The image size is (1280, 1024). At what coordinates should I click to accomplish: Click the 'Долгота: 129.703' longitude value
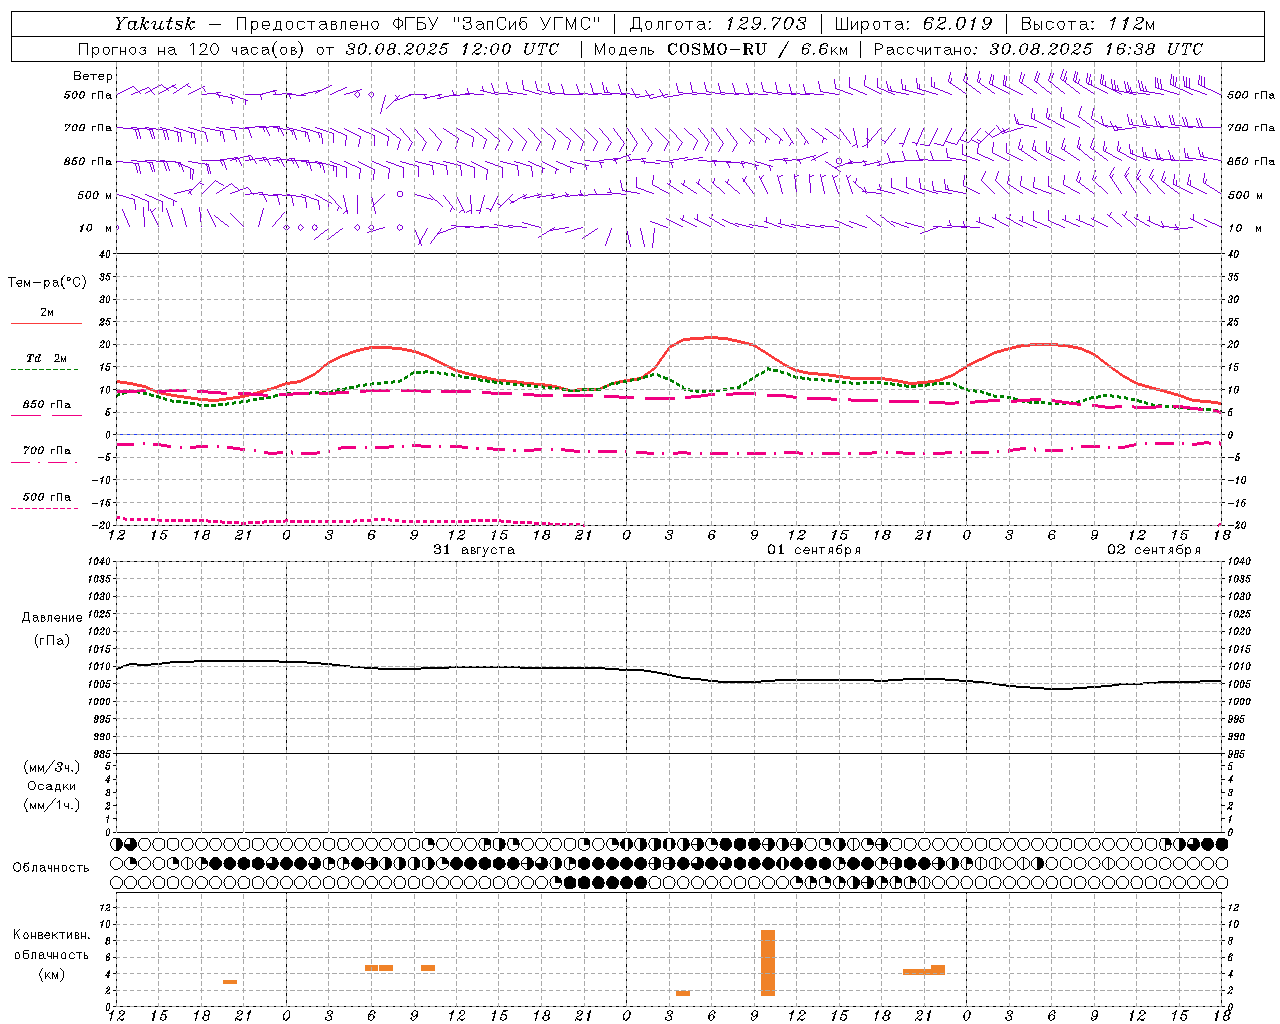(x=718, y=24)
